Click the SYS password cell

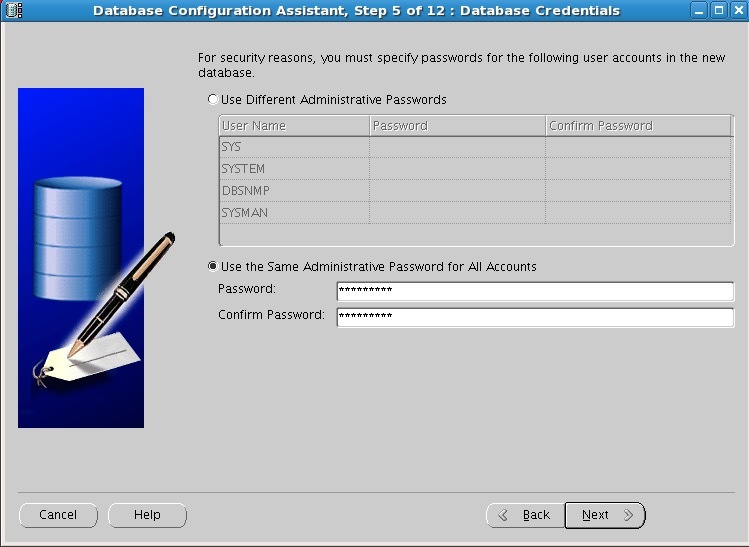click(458, 147)
